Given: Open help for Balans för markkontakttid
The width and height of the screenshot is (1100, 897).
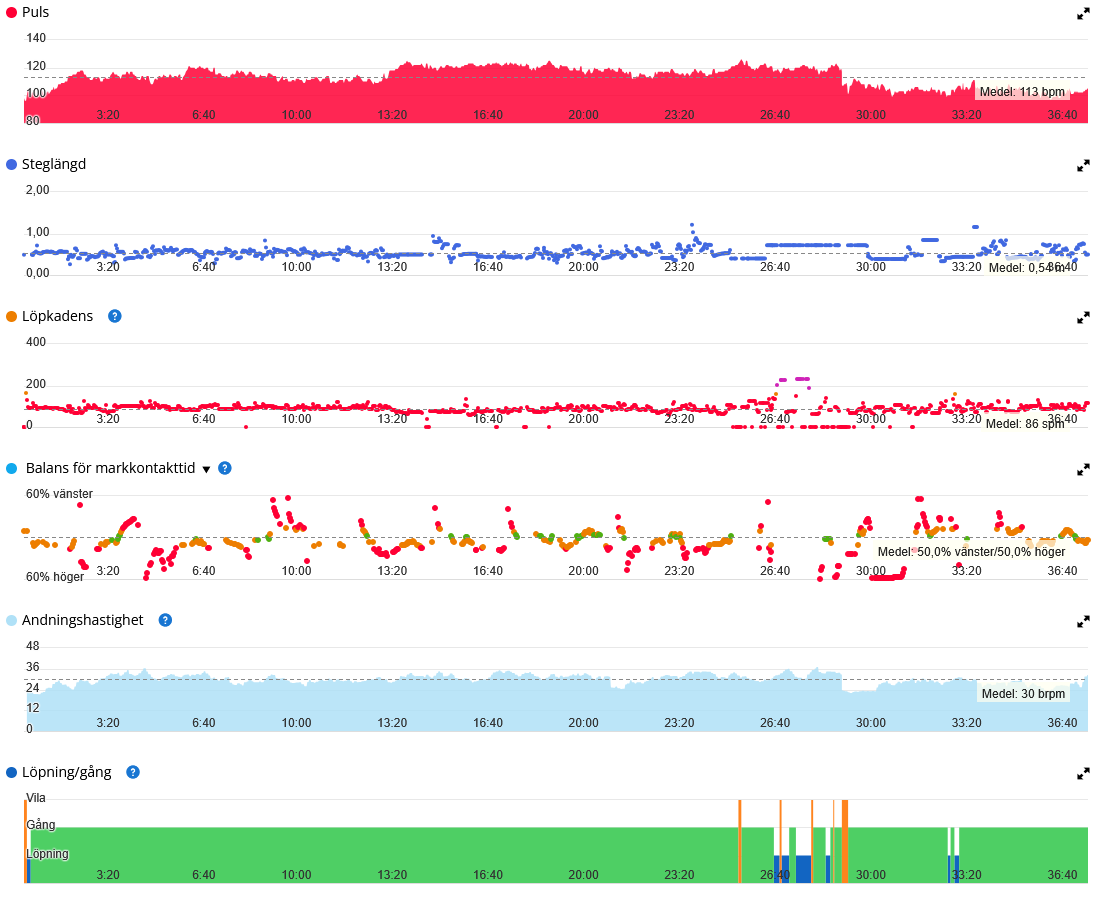Looking at the screenshot, I should [224, 468].
